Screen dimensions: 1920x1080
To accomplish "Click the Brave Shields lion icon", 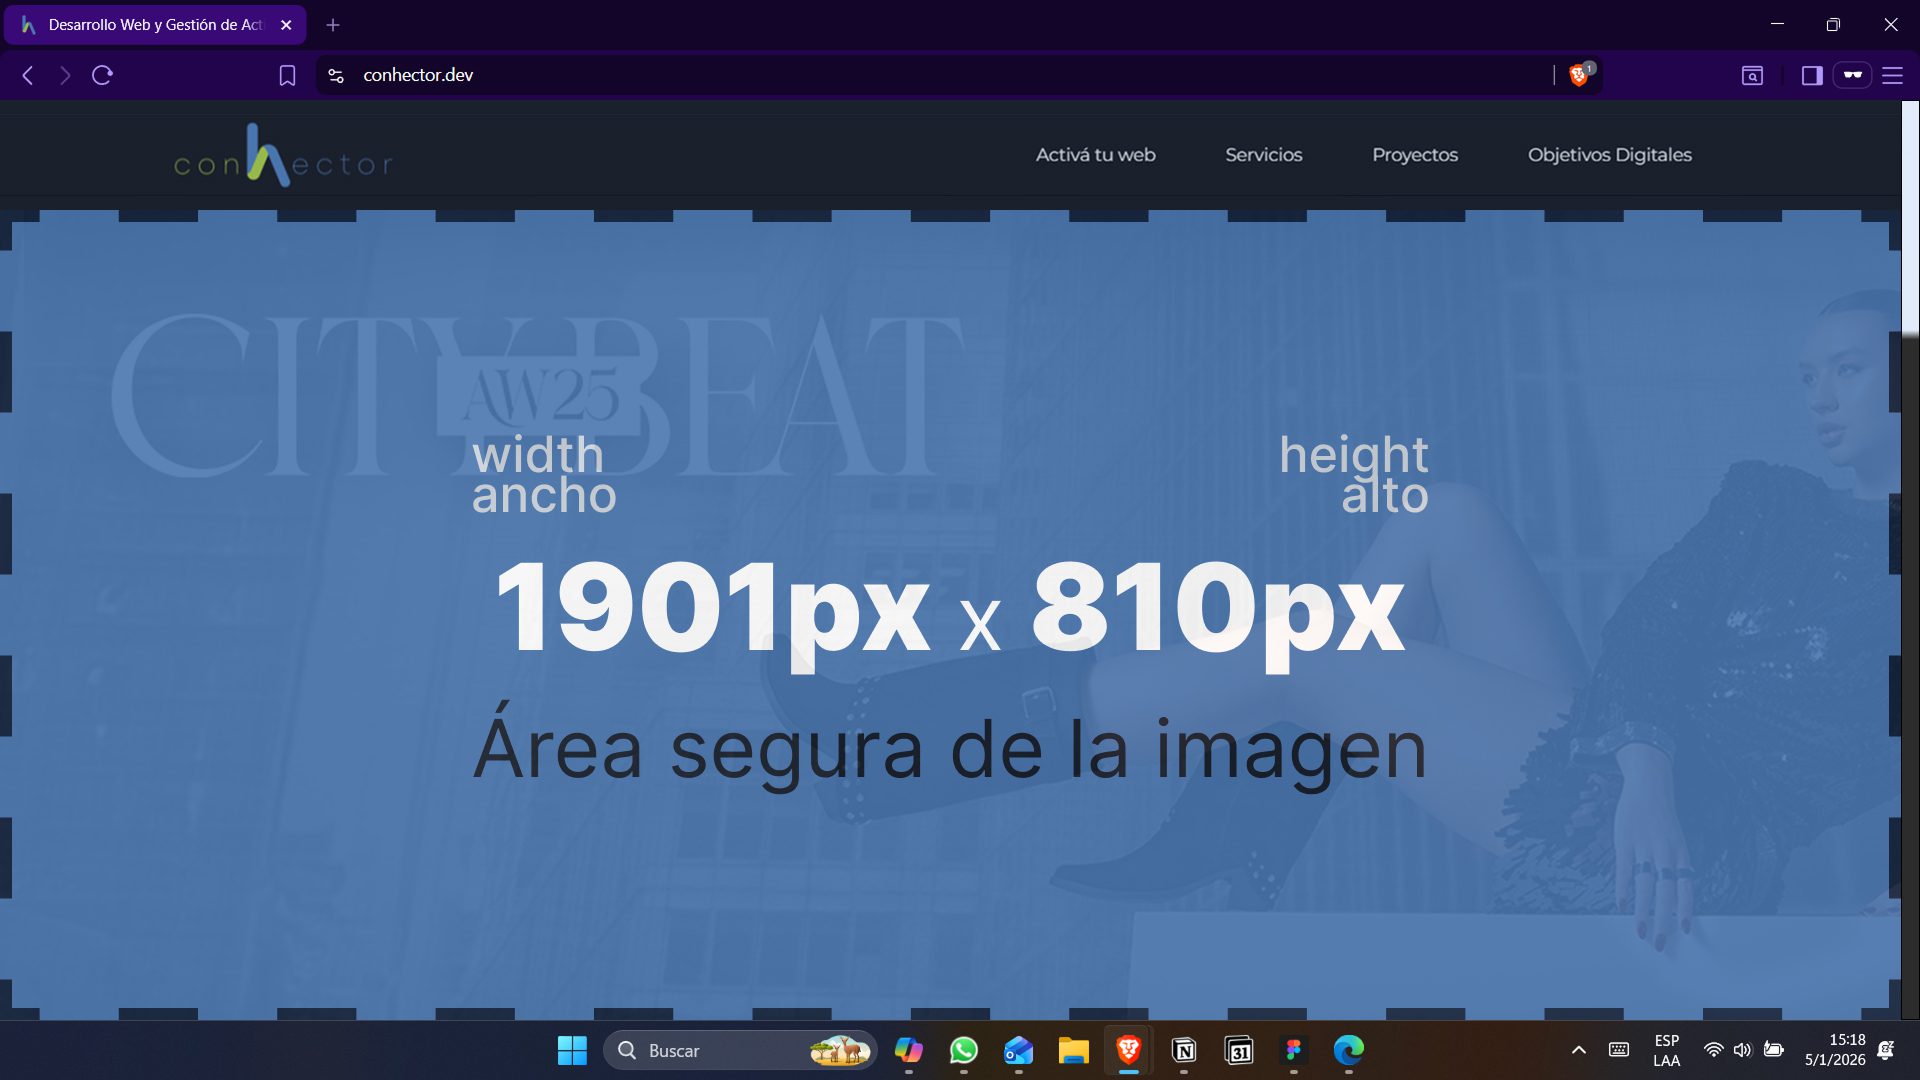I will (x=1579, y=75).
